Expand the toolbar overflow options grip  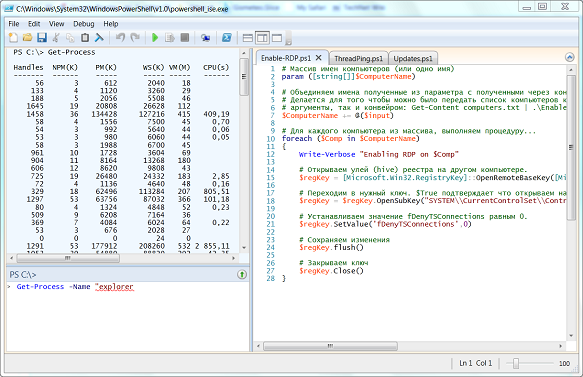(288, 38)
